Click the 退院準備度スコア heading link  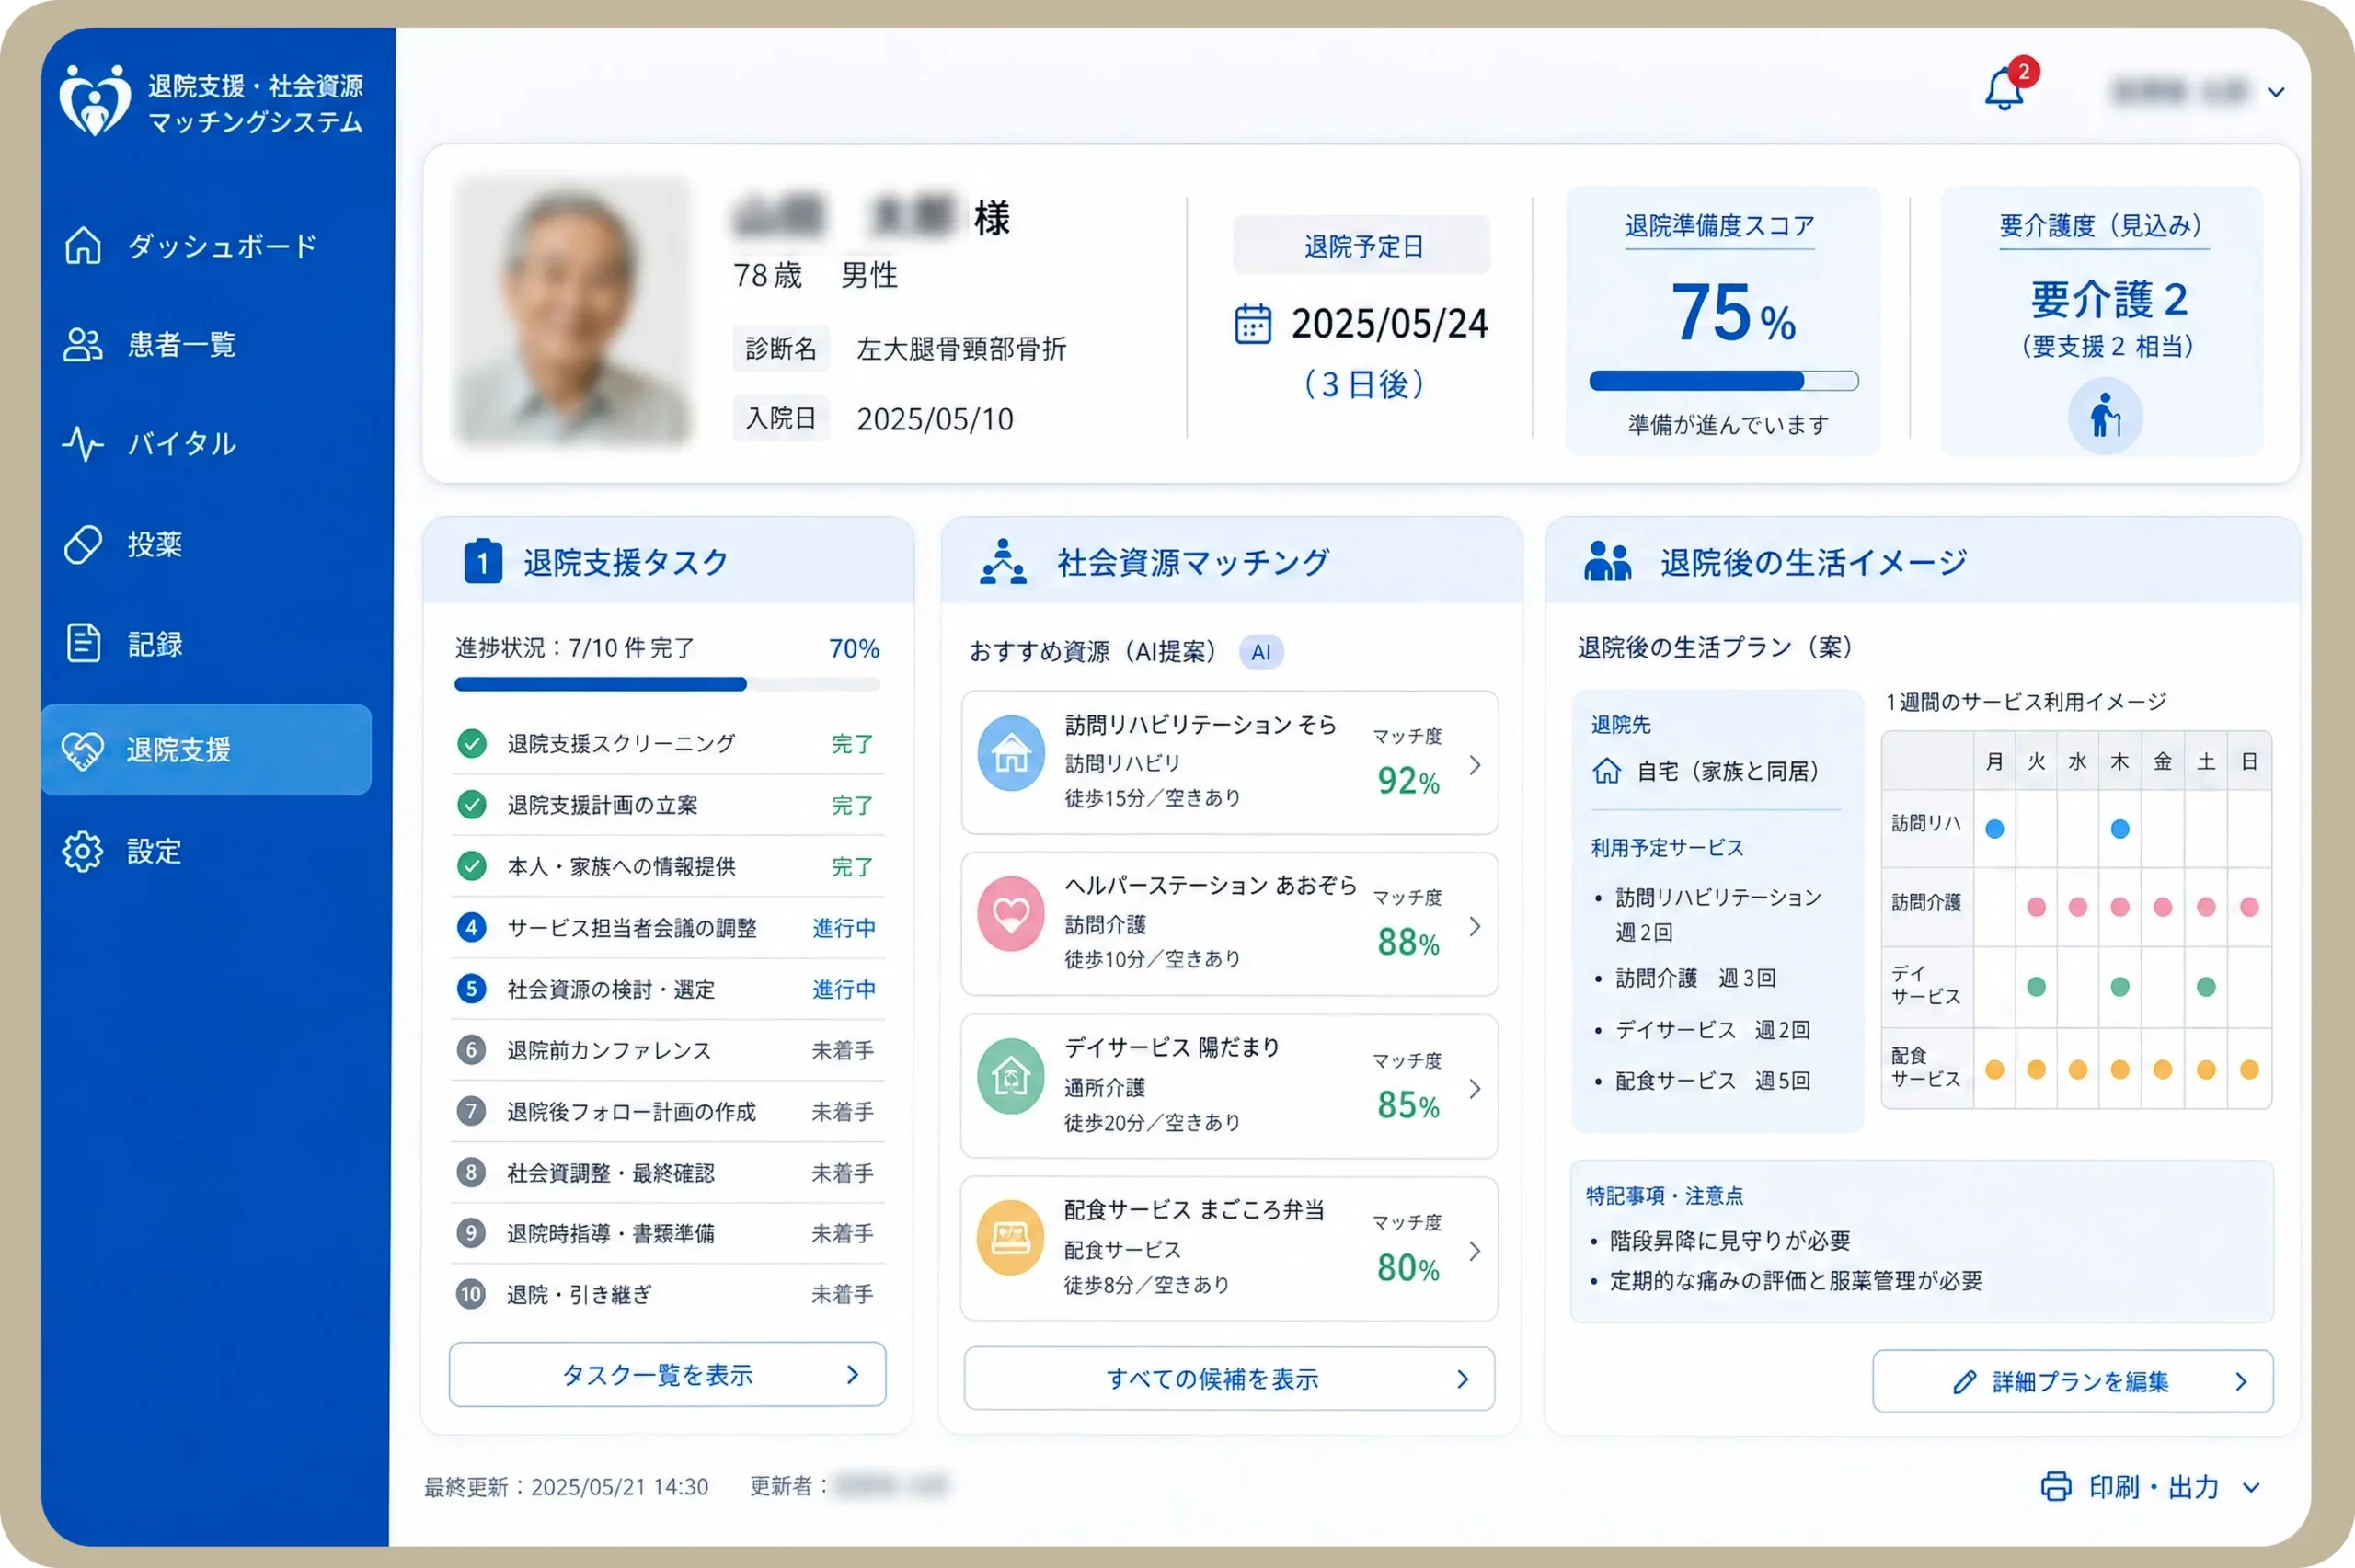[1719, 227]
